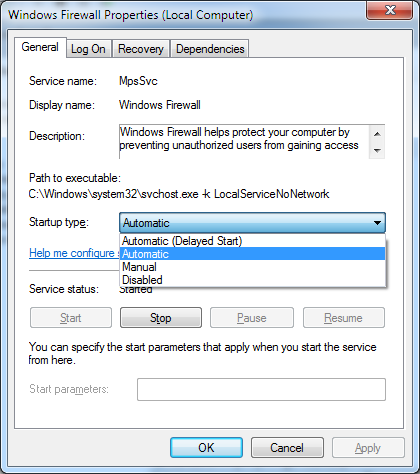Click the Start parameters text field
Screen dimensions: 420x474
point(261,389)
